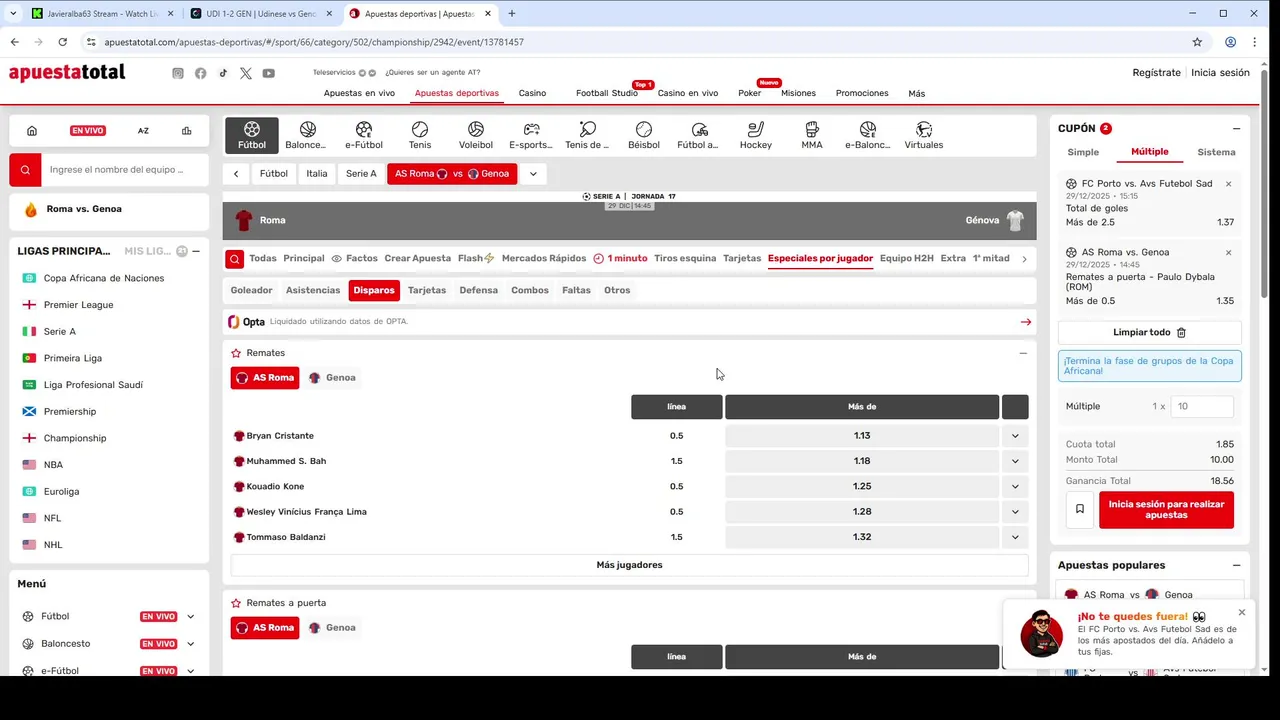This screenshot has width=1280, height=720.
Task: Collapse the Cupón panel
Action: [x=1236, y=129]
